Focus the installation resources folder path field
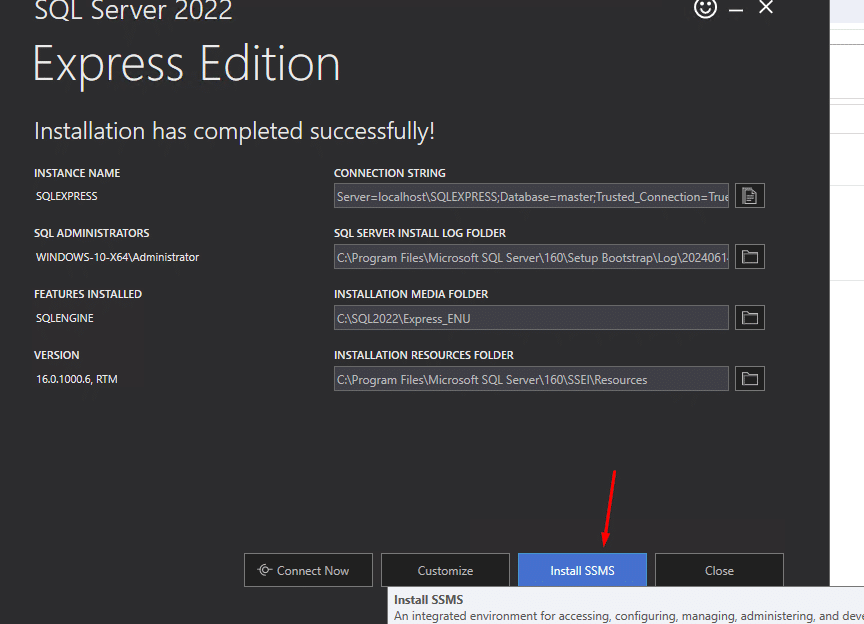 pyautogui.click(x=531, y=380)
